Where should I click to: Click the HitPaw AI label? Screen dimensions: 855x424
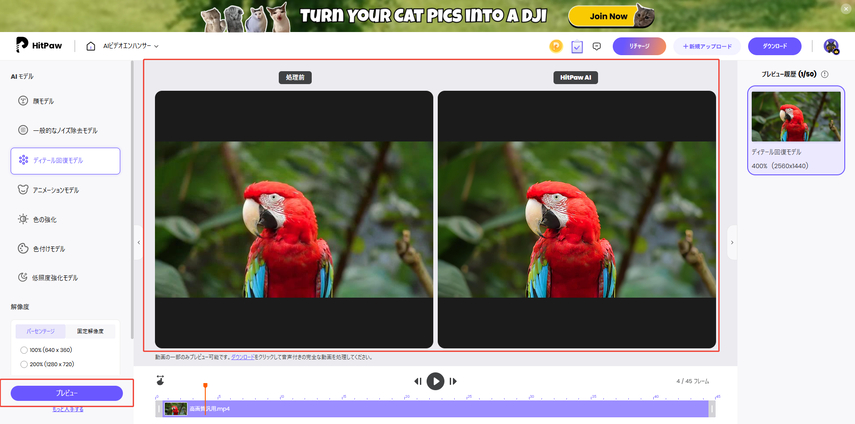576,78
